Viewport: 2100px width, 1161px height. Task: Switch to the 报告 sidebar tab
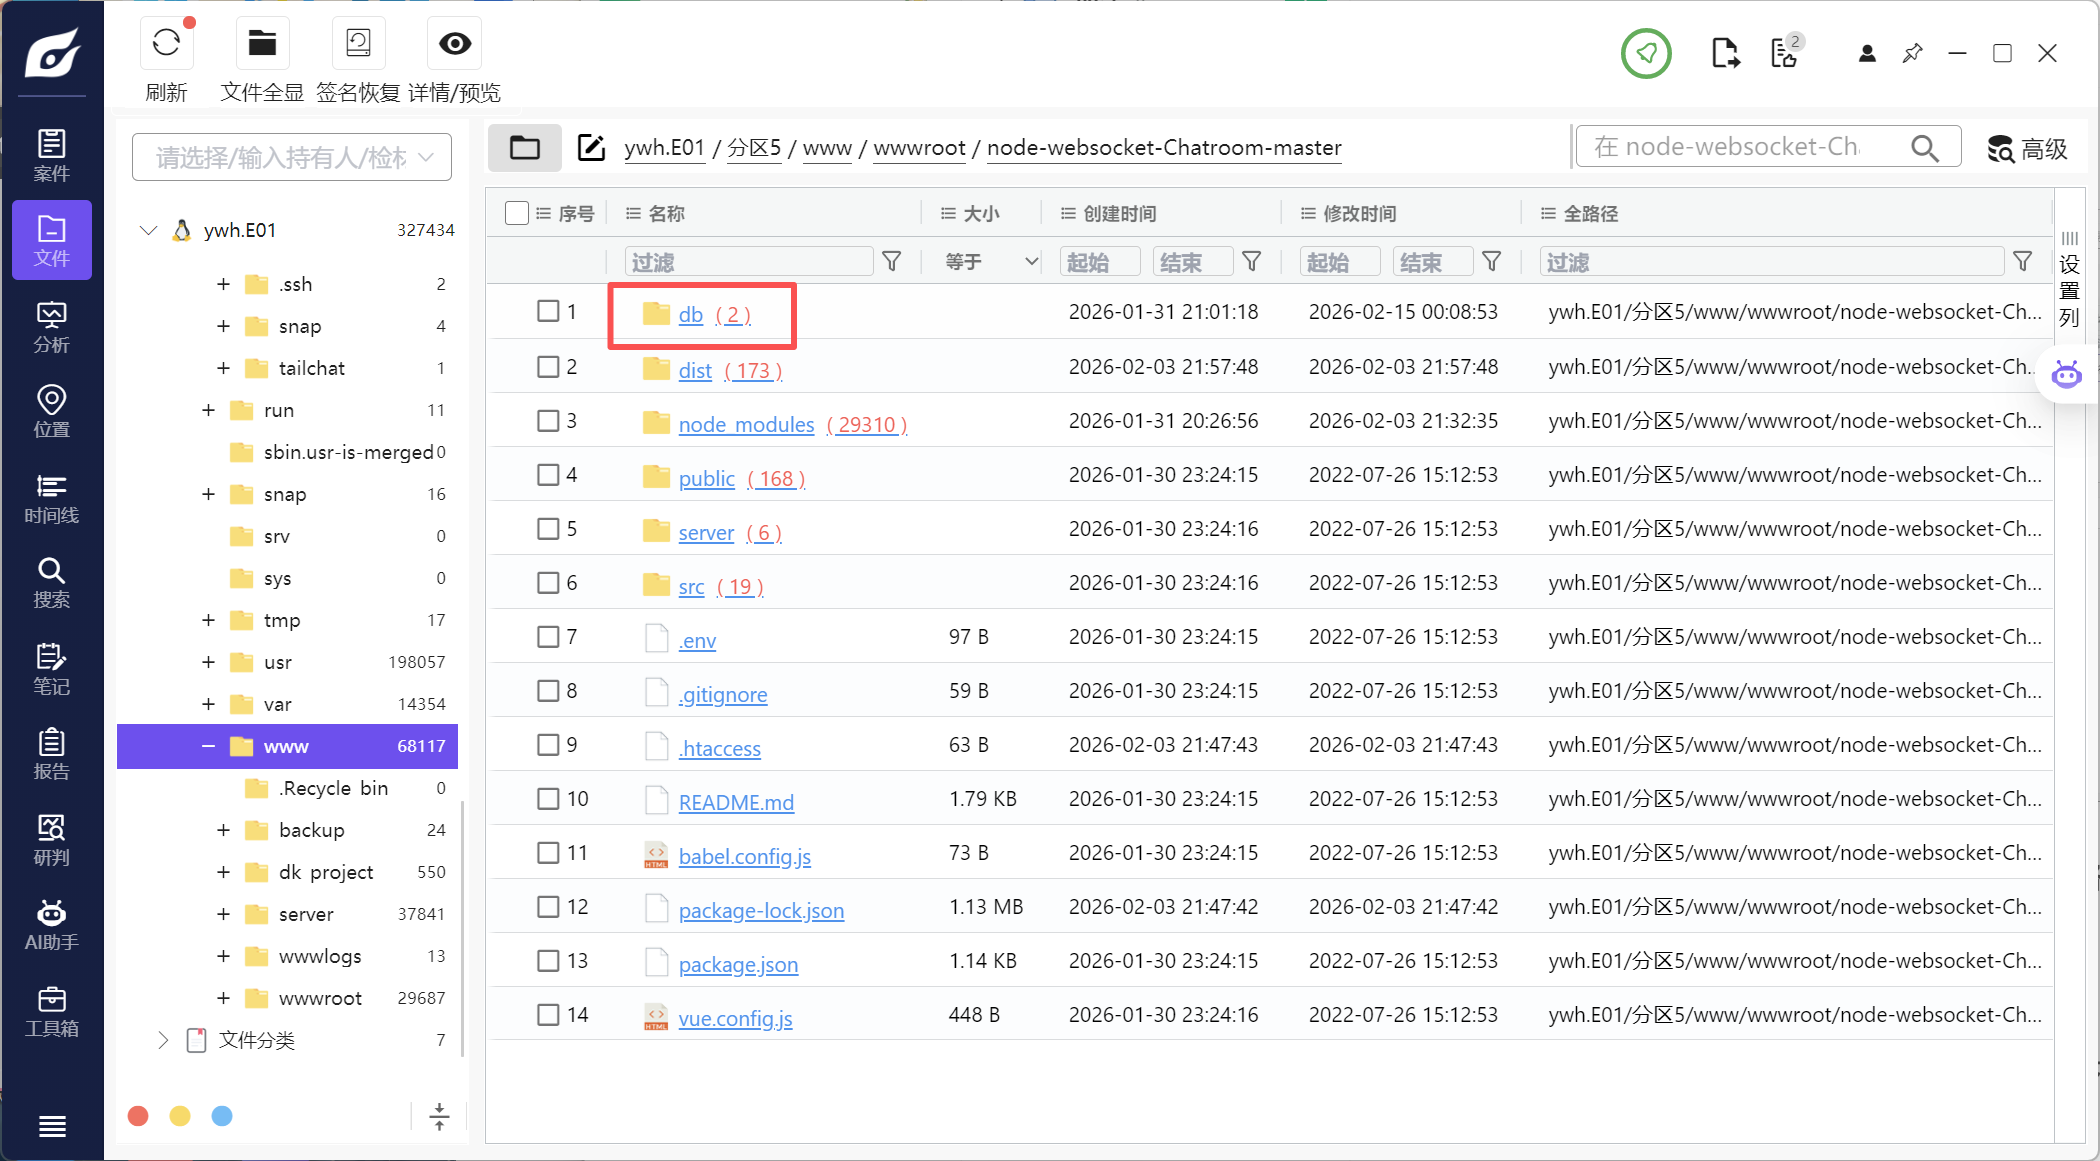tap(52, 755)
